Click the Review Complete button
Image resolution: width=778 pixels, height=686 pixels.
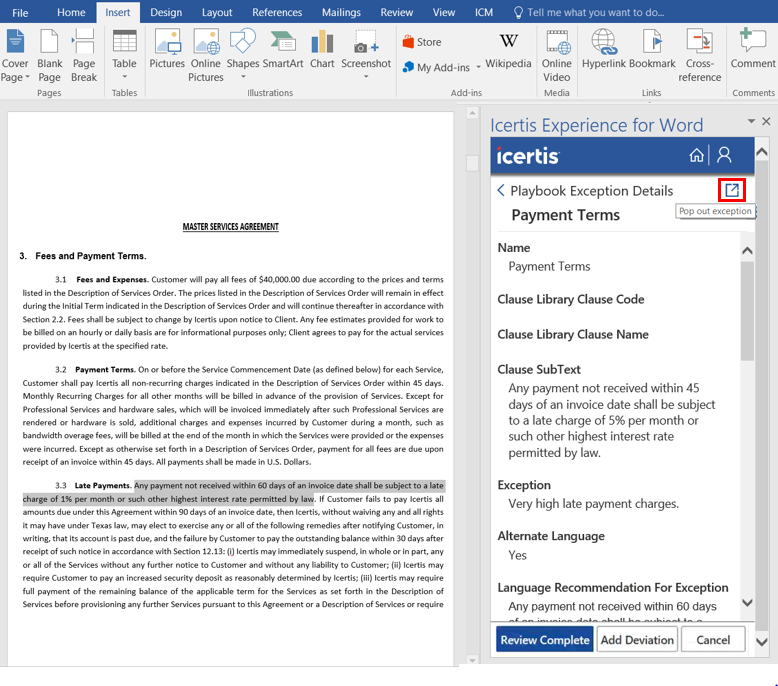(544, 640)
